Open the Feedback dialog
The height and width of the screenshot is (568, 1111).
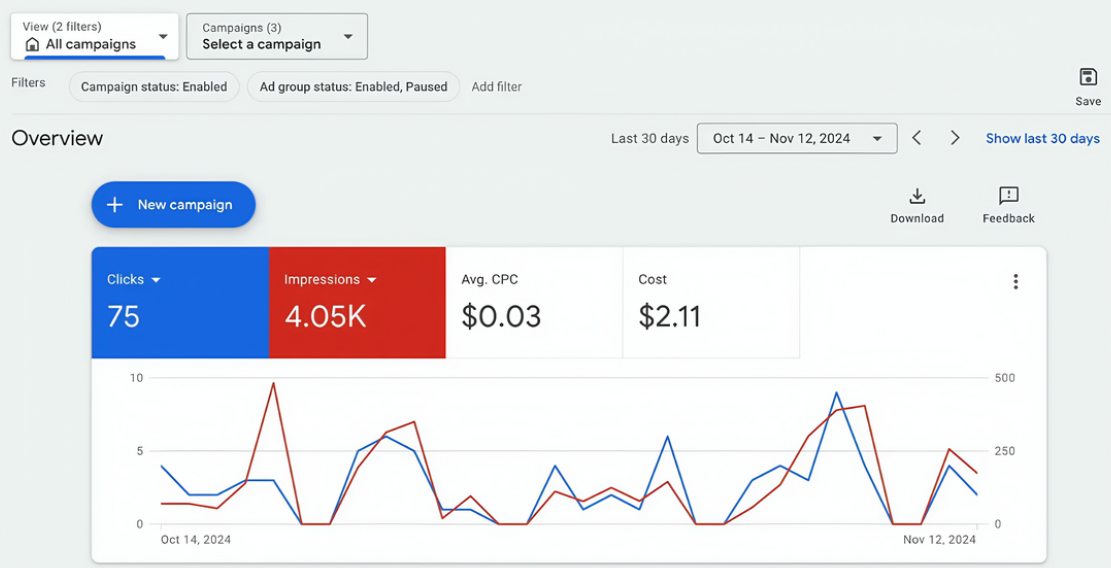[x=1008, y=205]
